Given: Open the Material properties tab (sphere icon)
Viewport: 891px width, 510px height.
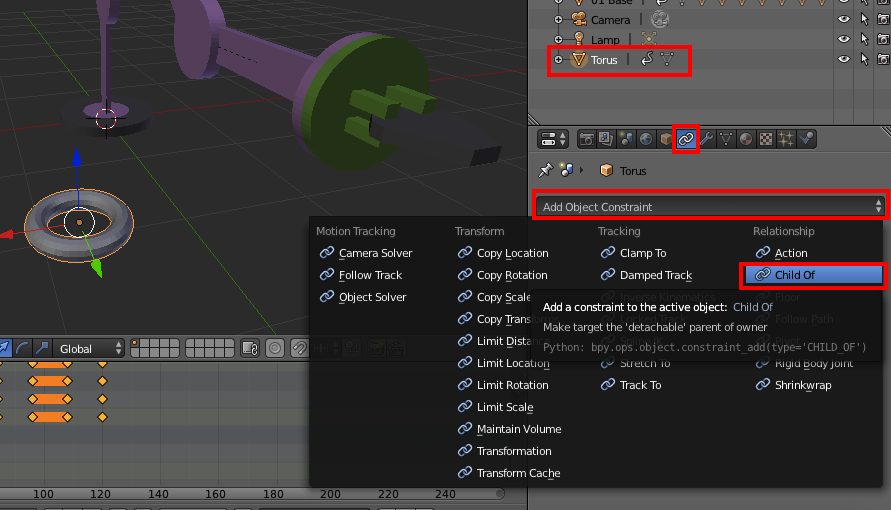Looking at the screenshot, I should point(746,139).
